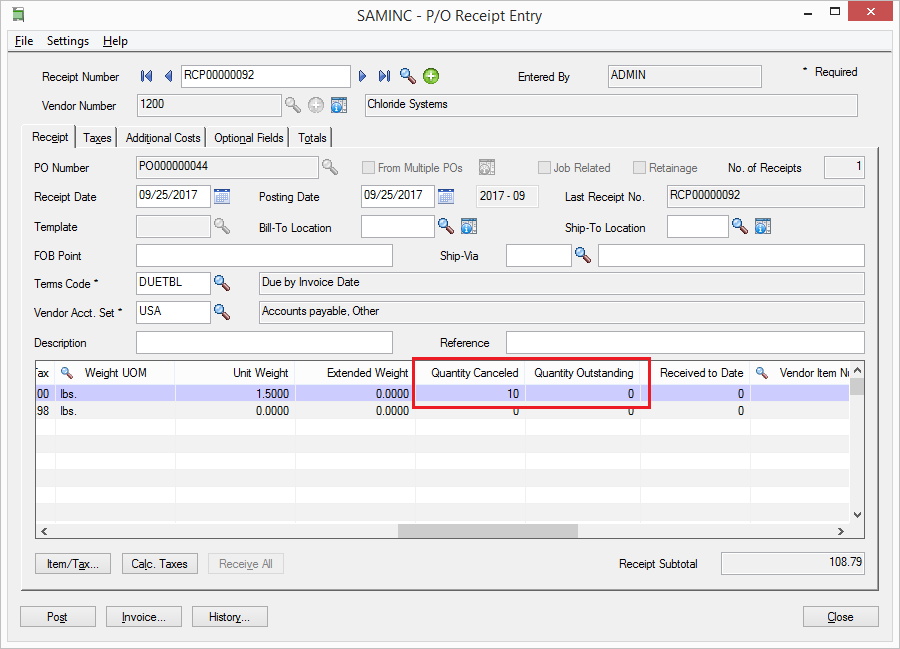Click the grid horizontal scrollbar thumb
Viewport: 900px width, 649px height.
click(487, 531)
